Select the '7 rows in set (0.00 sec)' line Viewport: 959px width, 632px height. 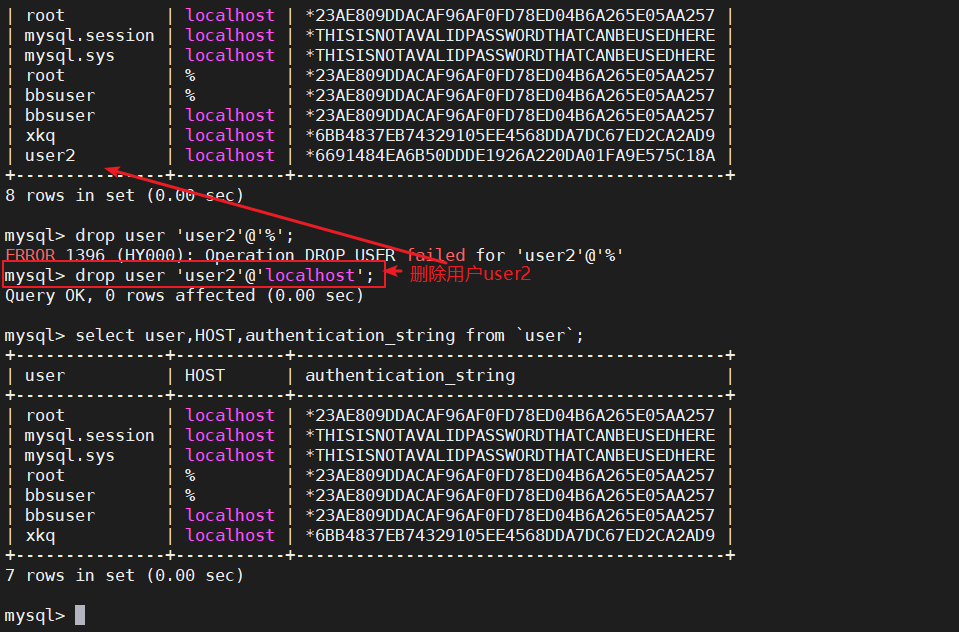point(124,576)
